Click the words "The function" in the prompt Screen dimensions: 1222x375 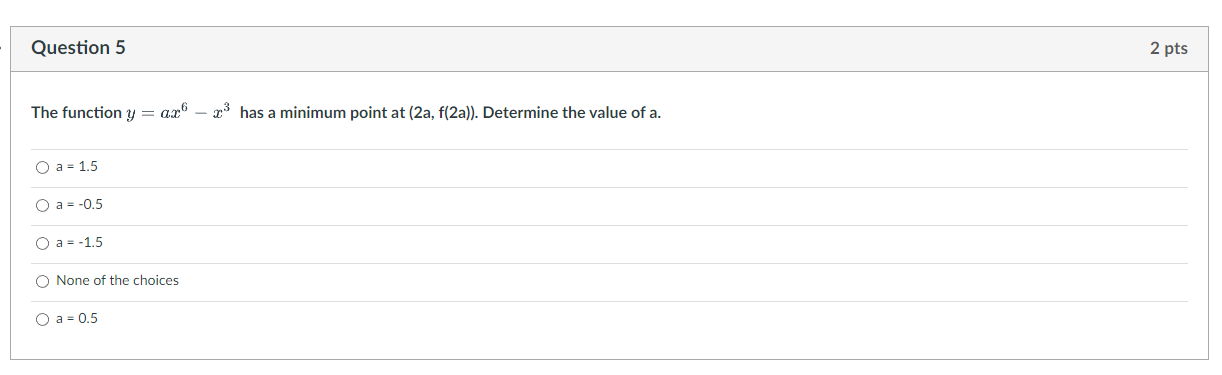77,113
